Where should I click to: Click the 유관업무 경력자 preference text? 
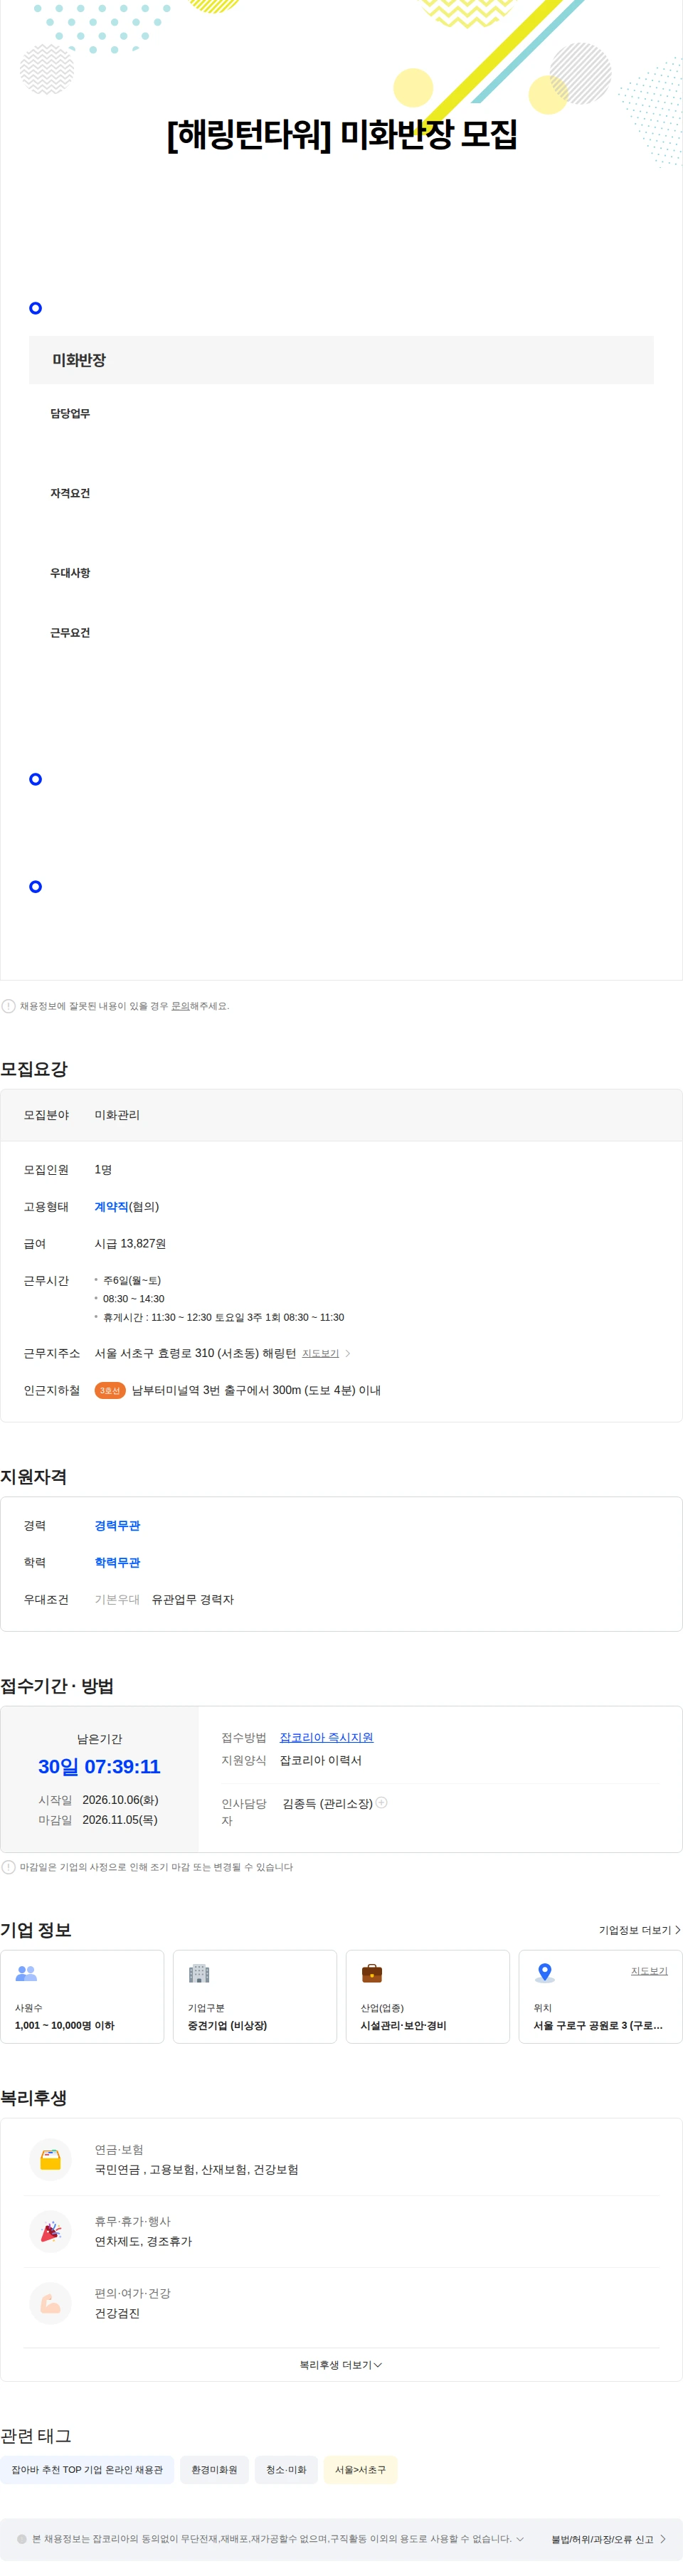click(x=193, y=1599)
